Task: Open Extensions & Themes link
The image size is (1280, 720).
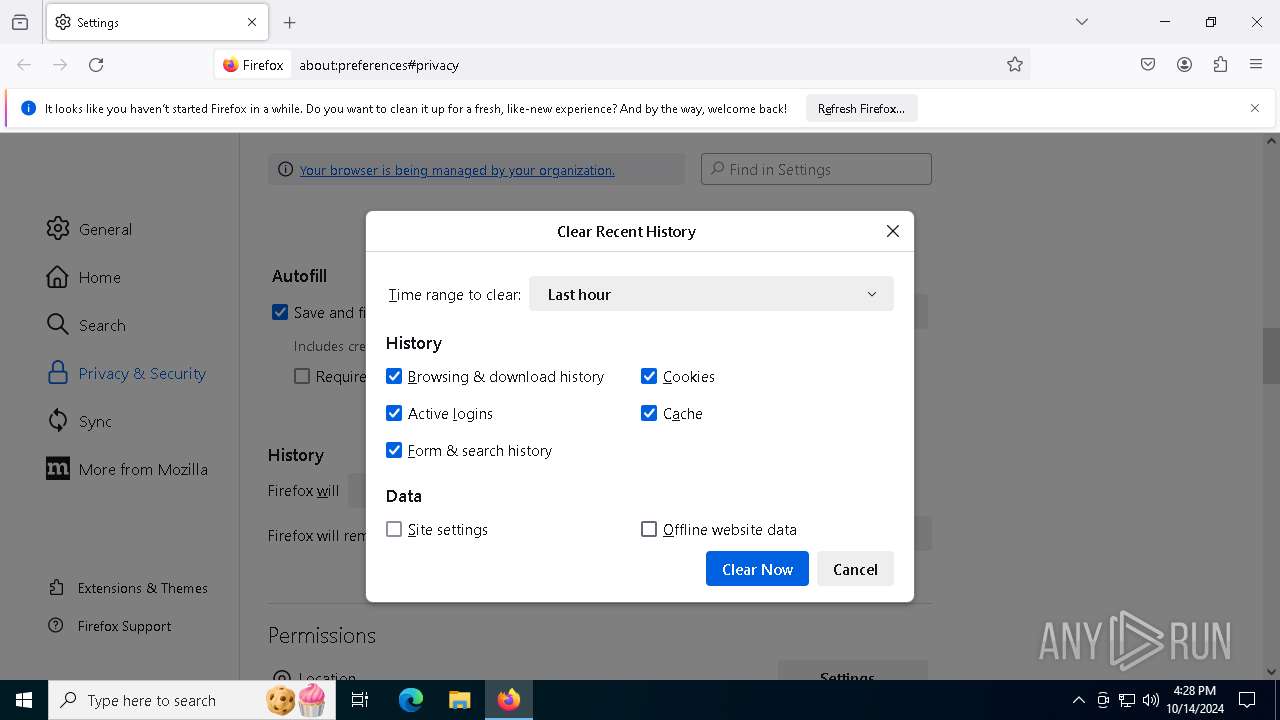Action: tap(128, 588)
